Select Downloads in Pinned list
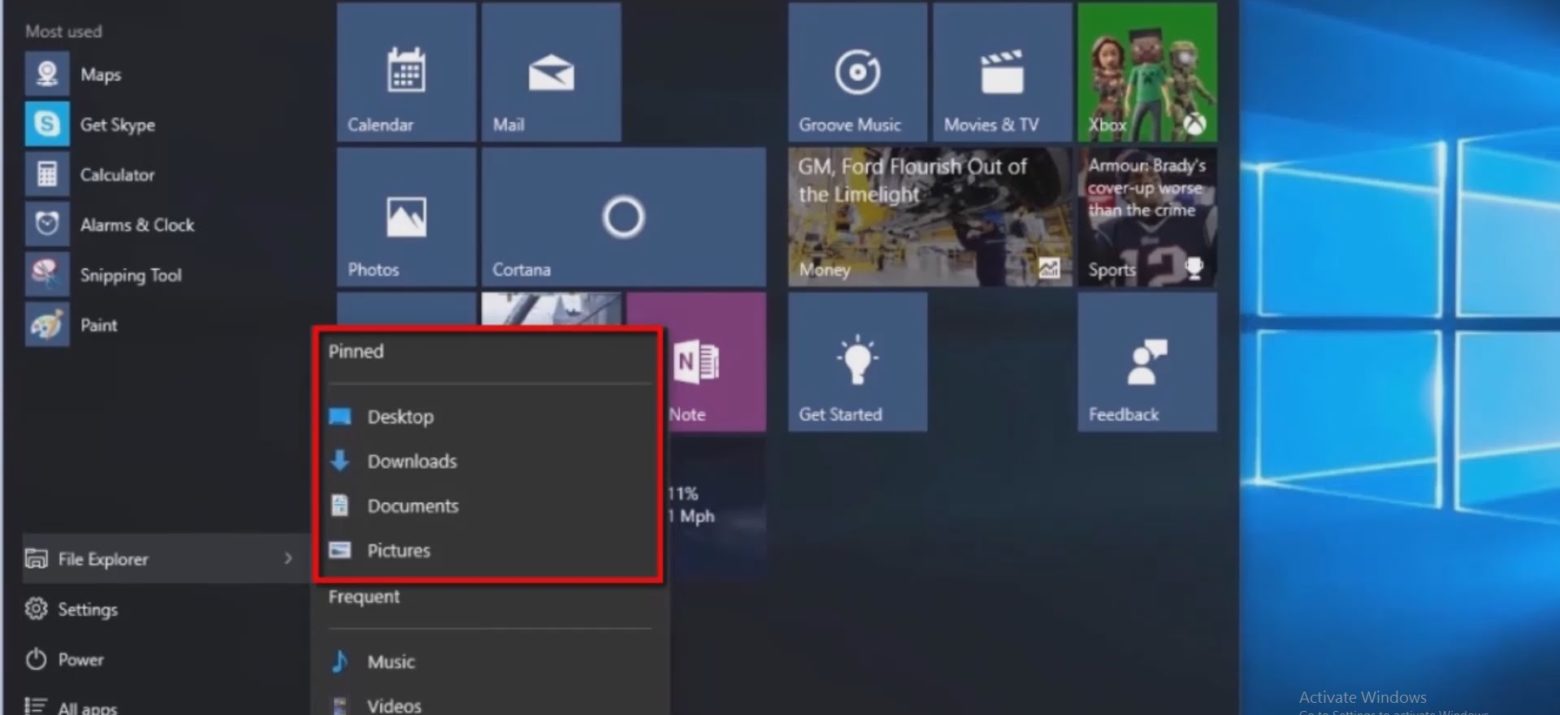 tap(411, 461)
